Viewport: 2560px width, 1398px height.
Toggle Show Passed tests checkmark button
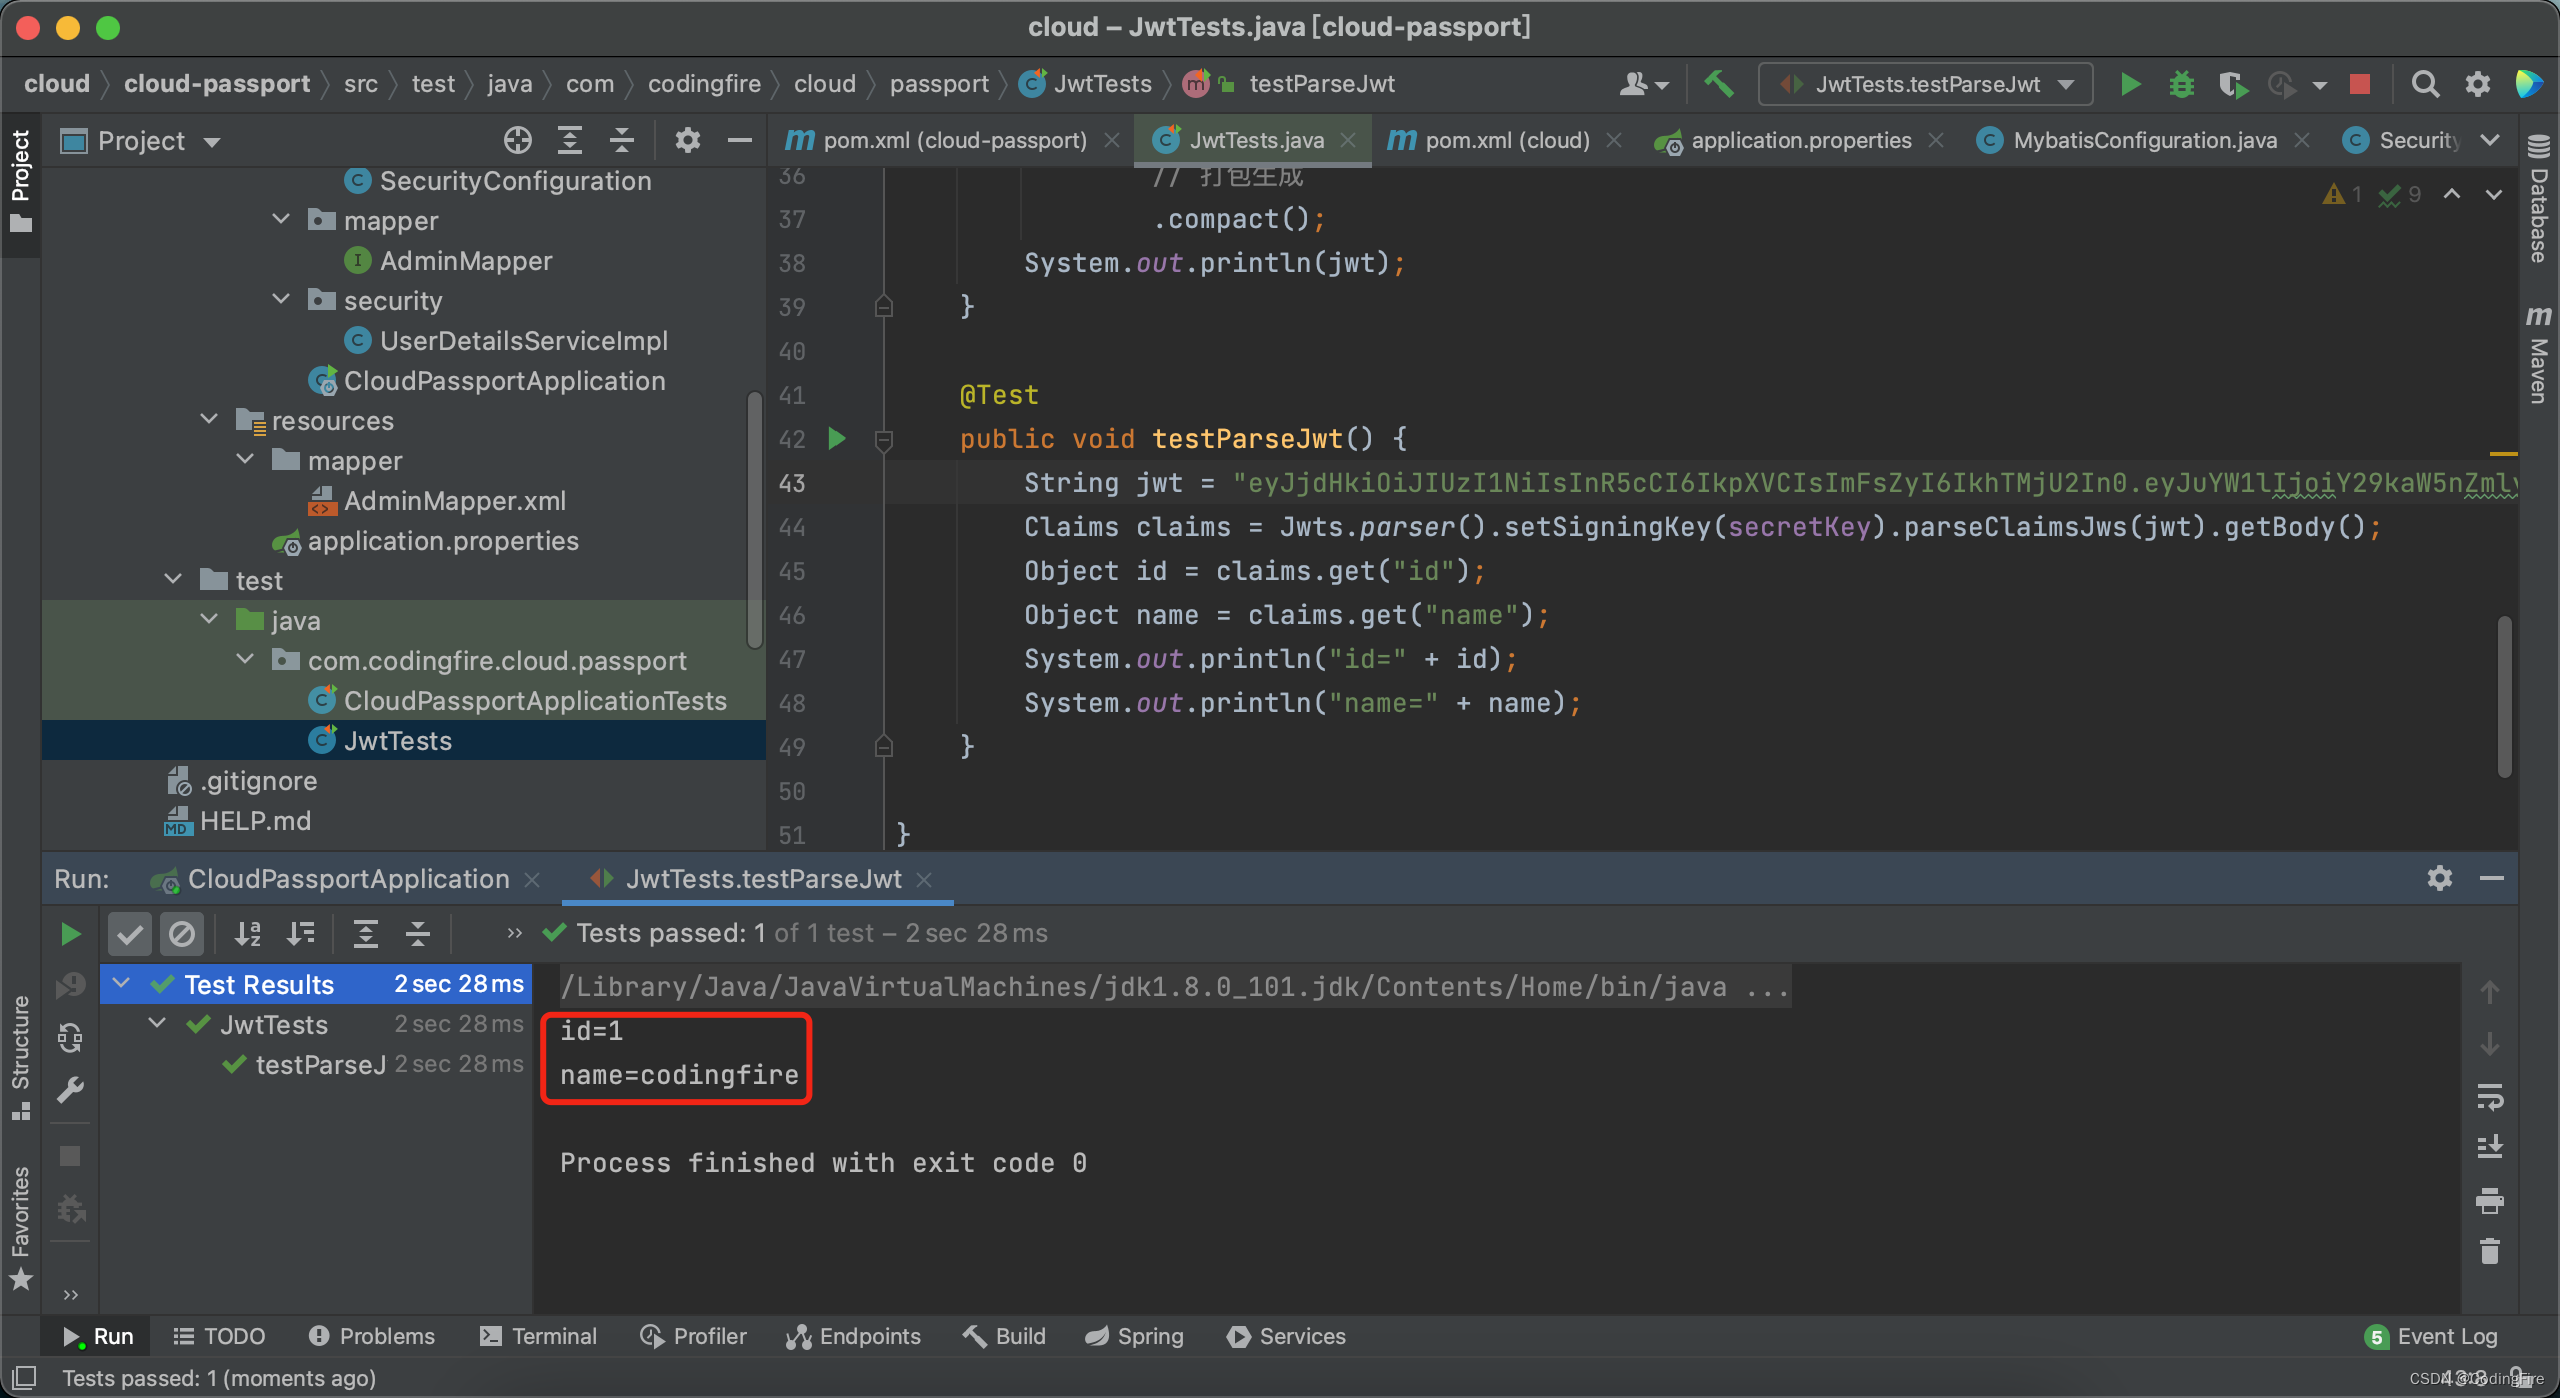click(129, 934)
